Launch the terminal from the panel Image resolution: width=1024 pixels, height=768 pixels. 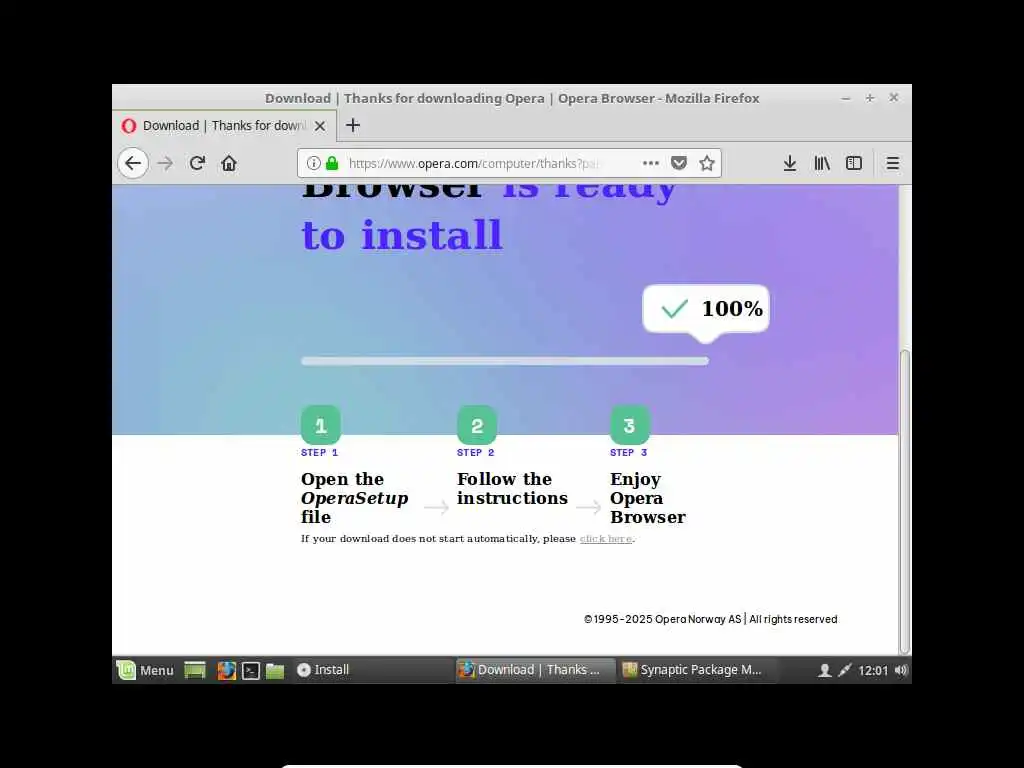click(251, 671)
